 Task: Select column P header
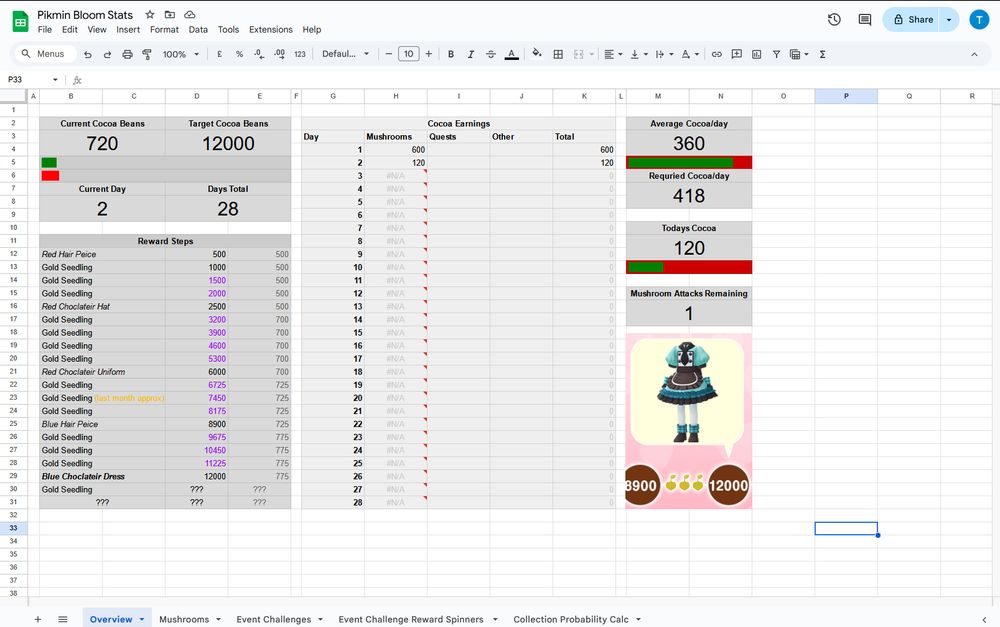846,96
